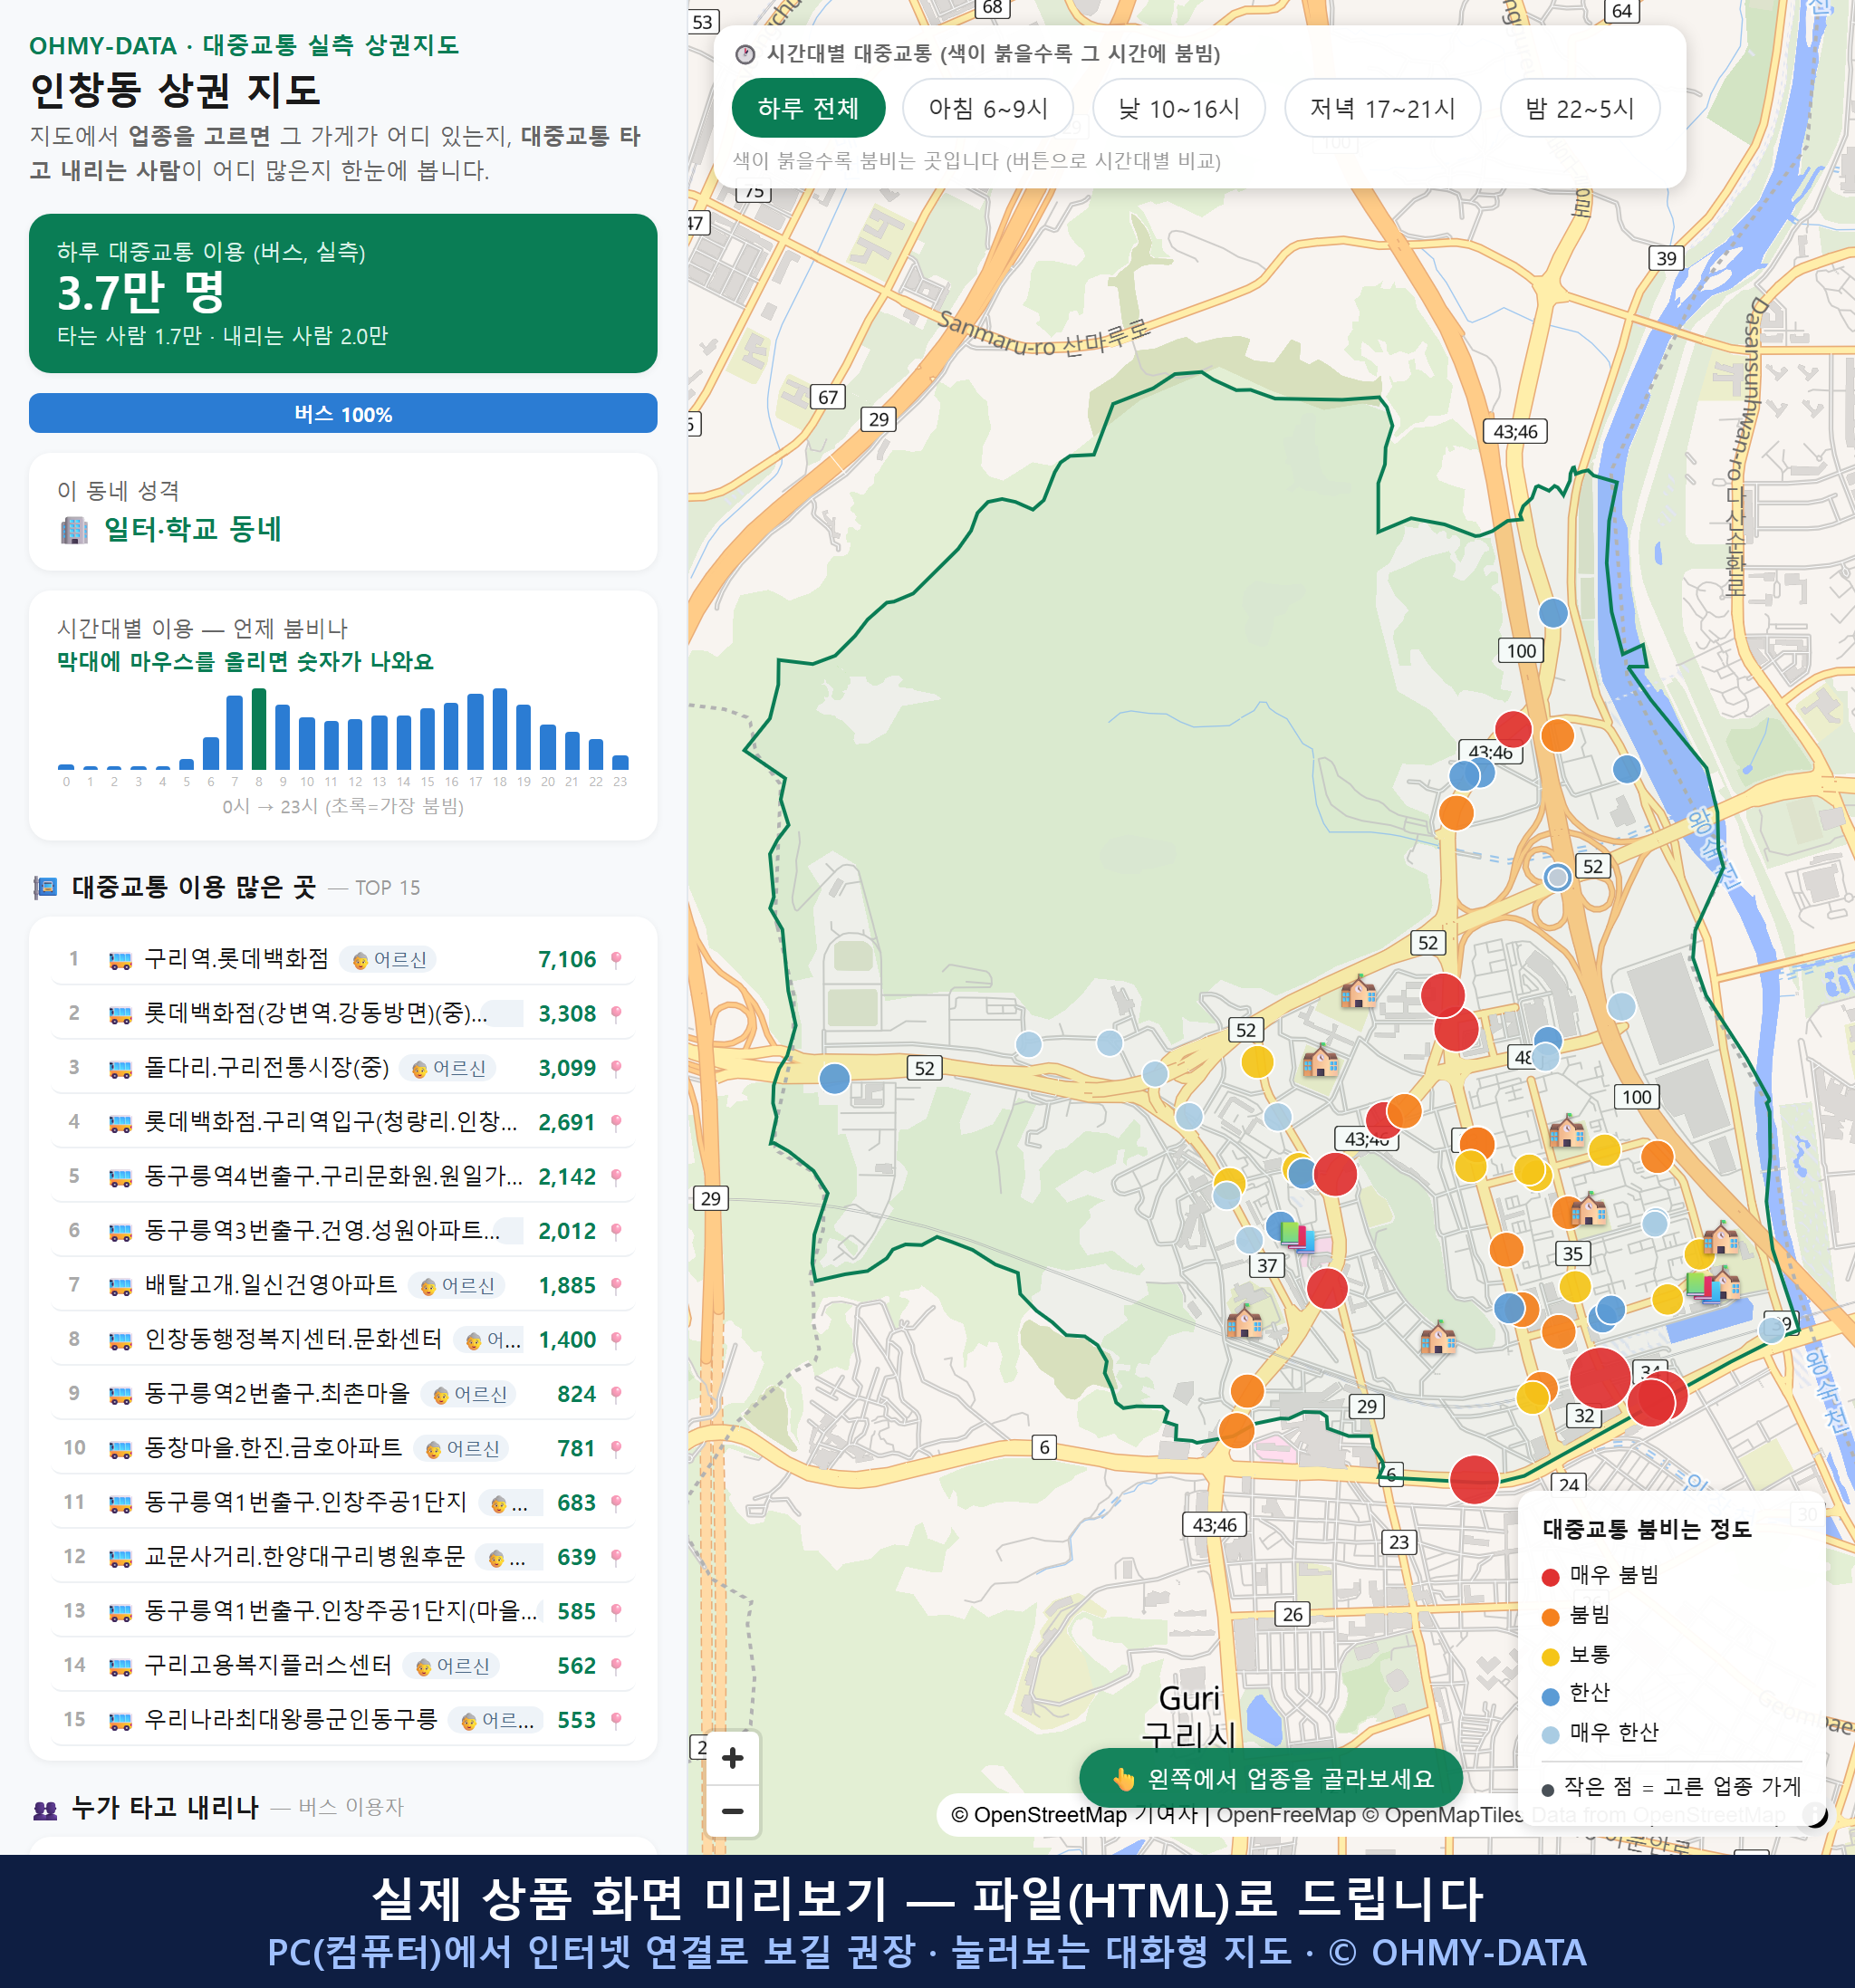The image size is (1855, 1988).
Task: Switch to 저녁 17~21시 time filter
Action: pyautogui.click(x=1382, y=108)
